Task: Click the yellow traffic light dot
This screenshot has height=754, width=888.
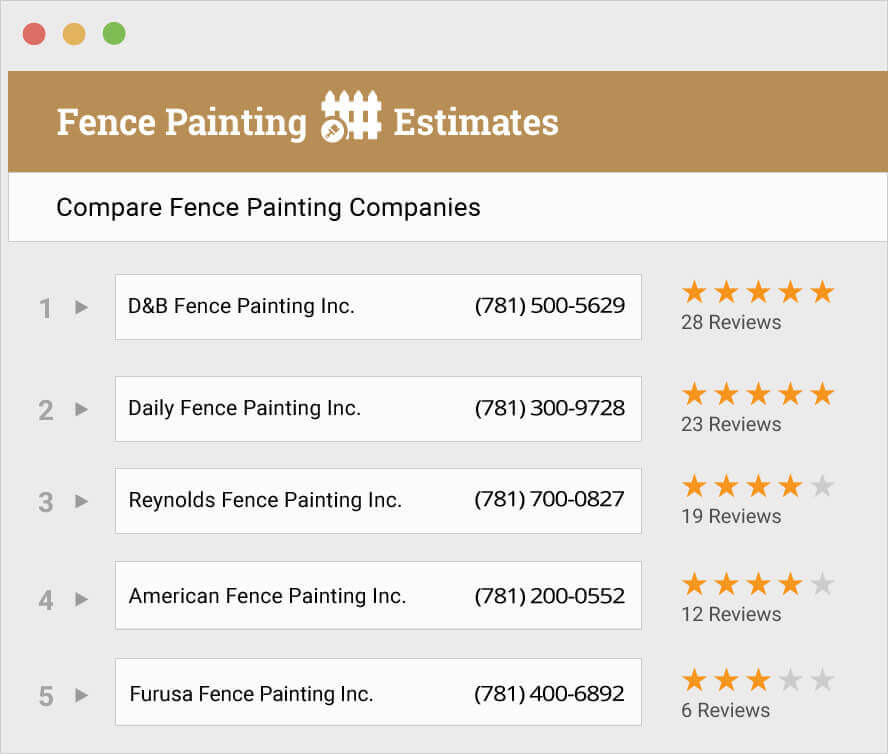Action: [71, 33]
